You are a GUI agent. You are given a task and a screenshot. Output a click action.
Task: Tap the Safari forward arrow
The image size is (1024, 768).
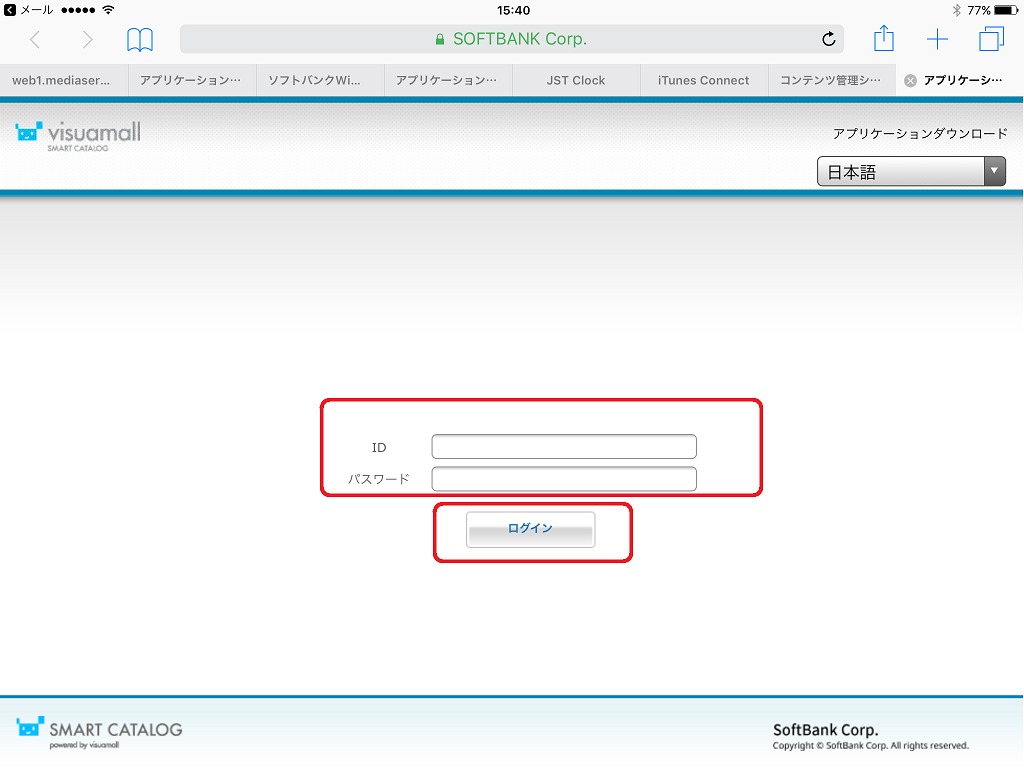tap(87, 40)
